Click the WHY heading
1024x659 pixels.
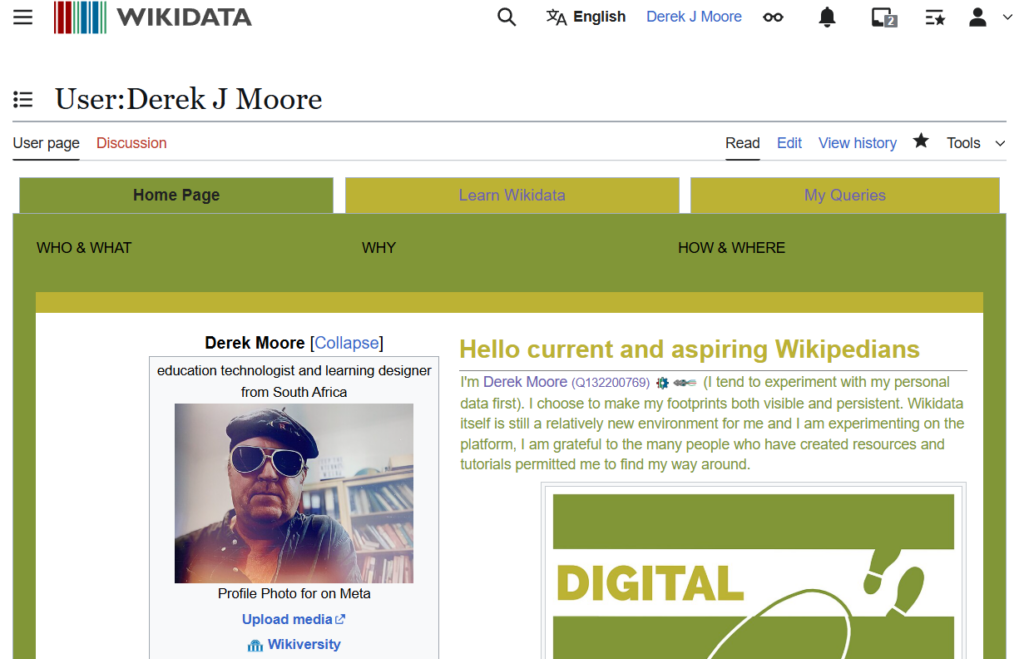(x=379, y=248)
